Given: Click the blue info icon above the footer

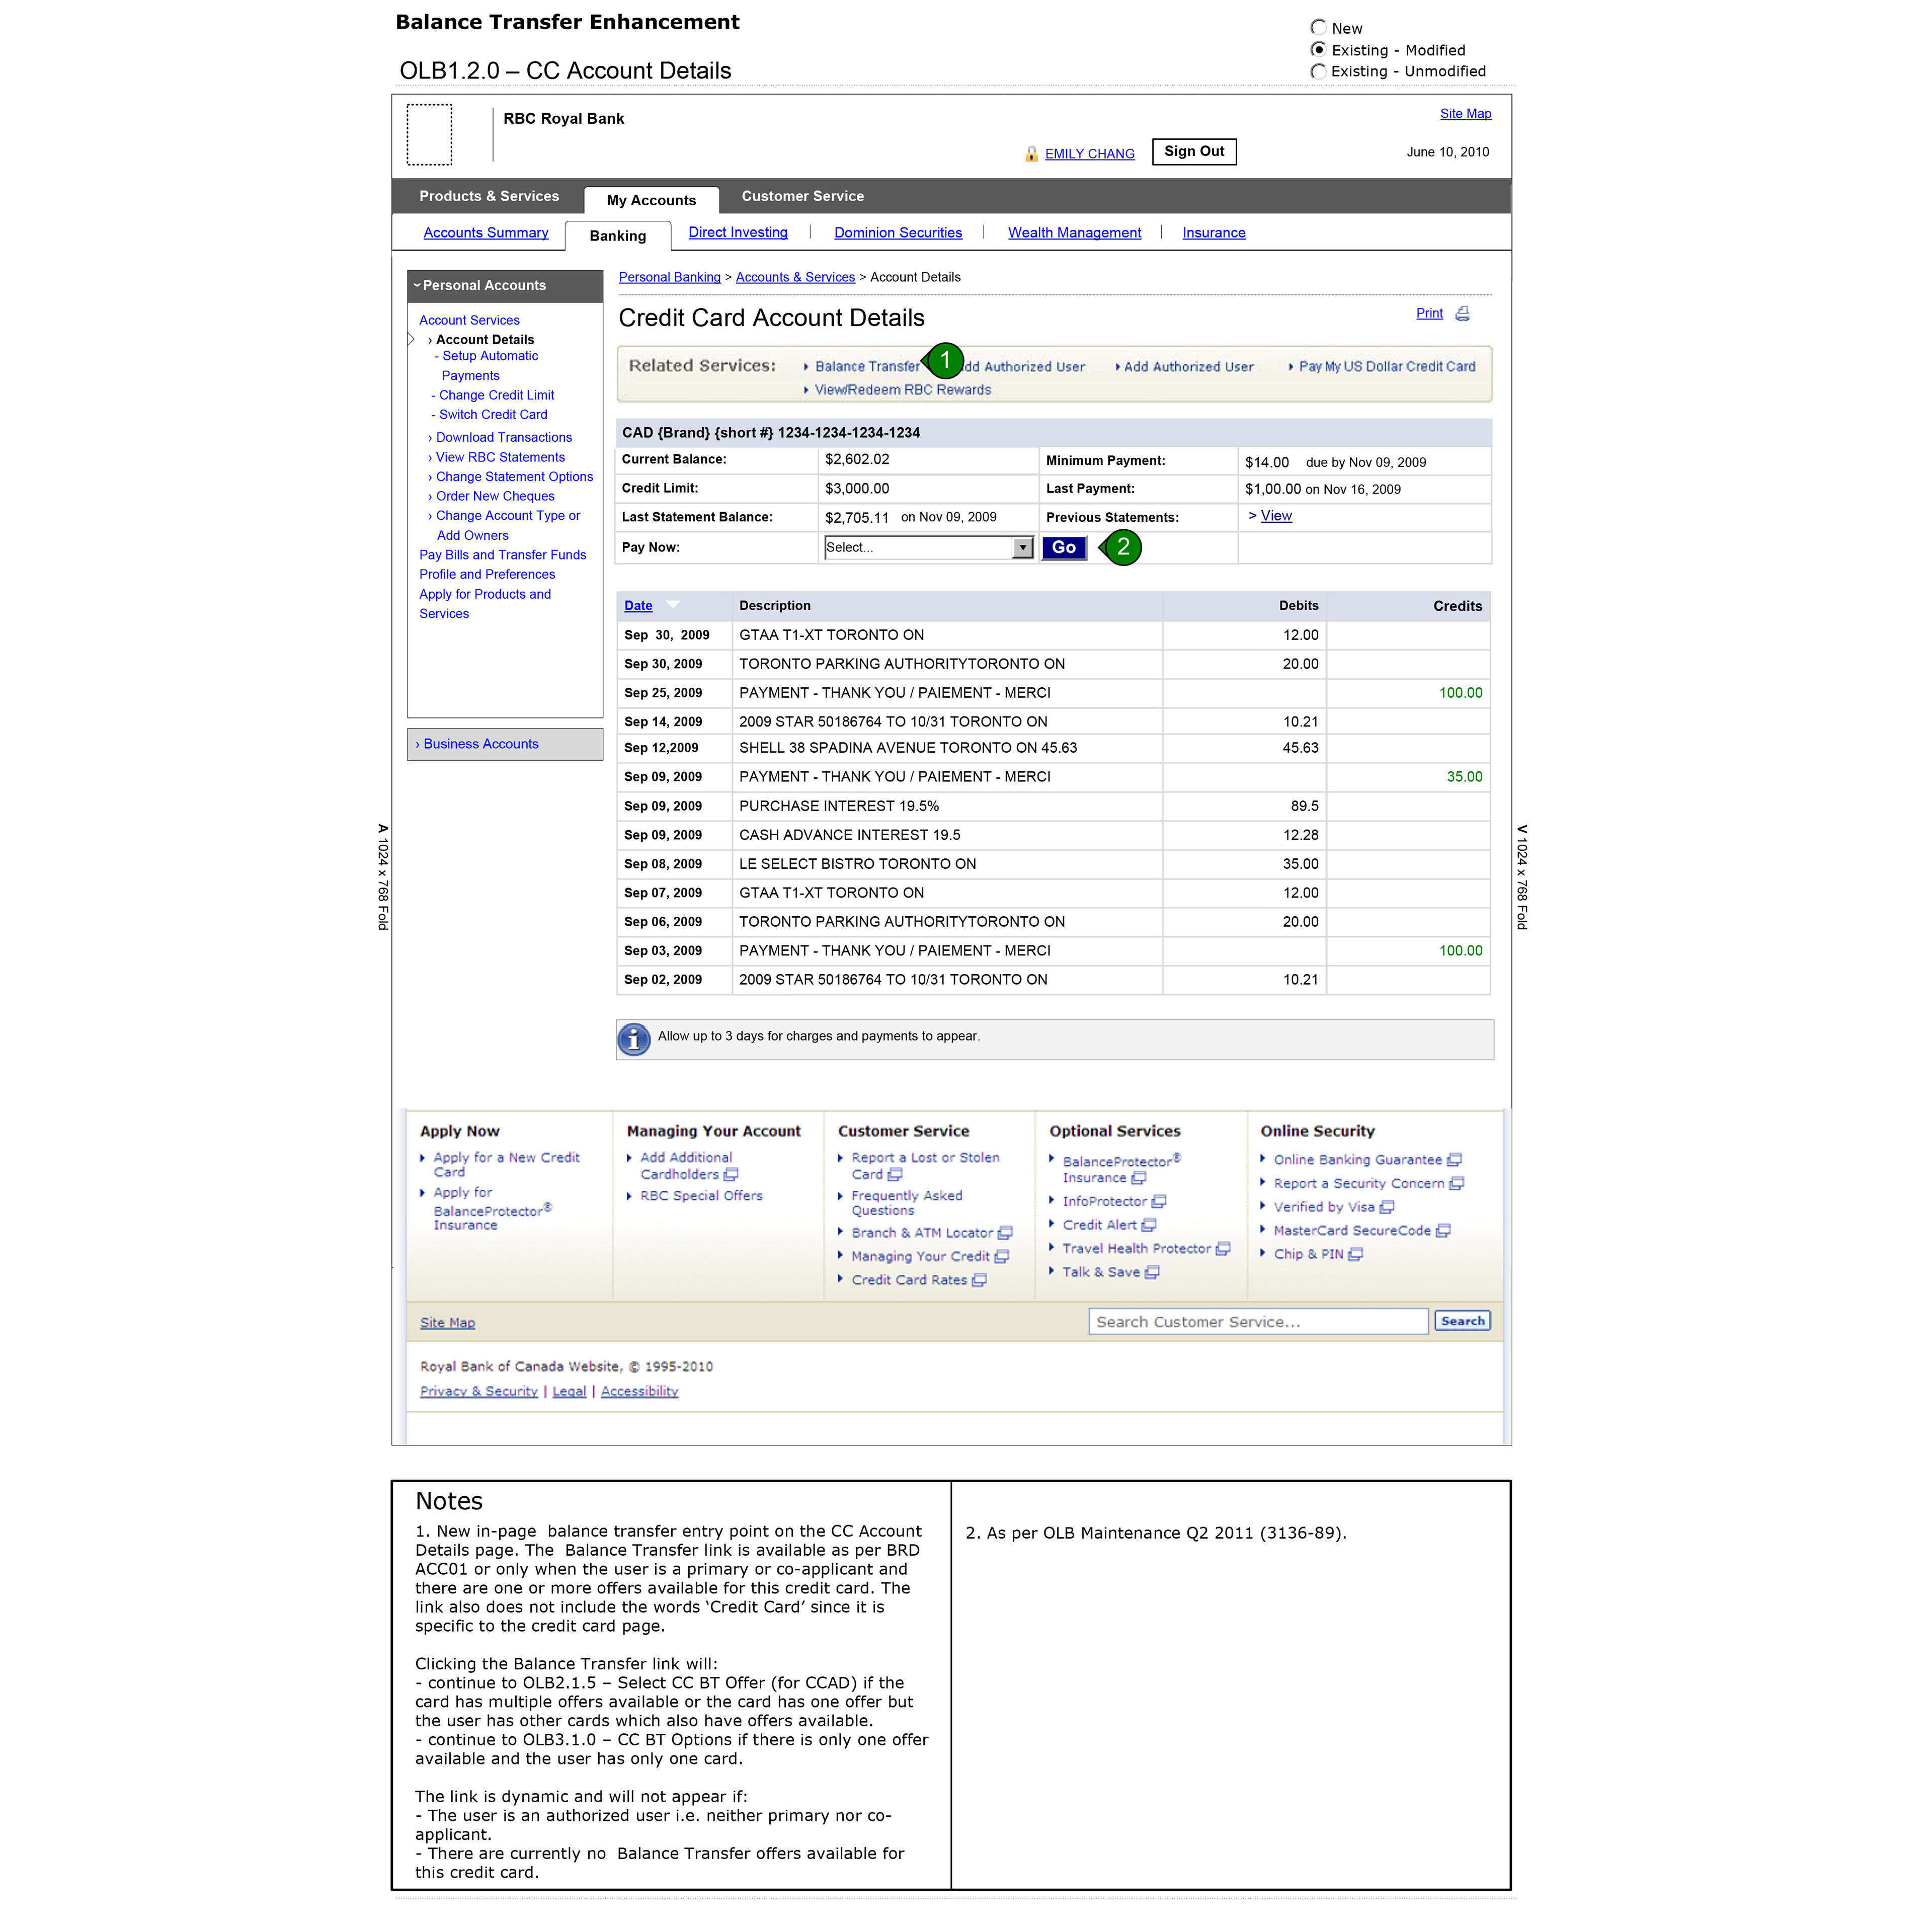Looking at the screenshot, I should (x=633, y=1040).
